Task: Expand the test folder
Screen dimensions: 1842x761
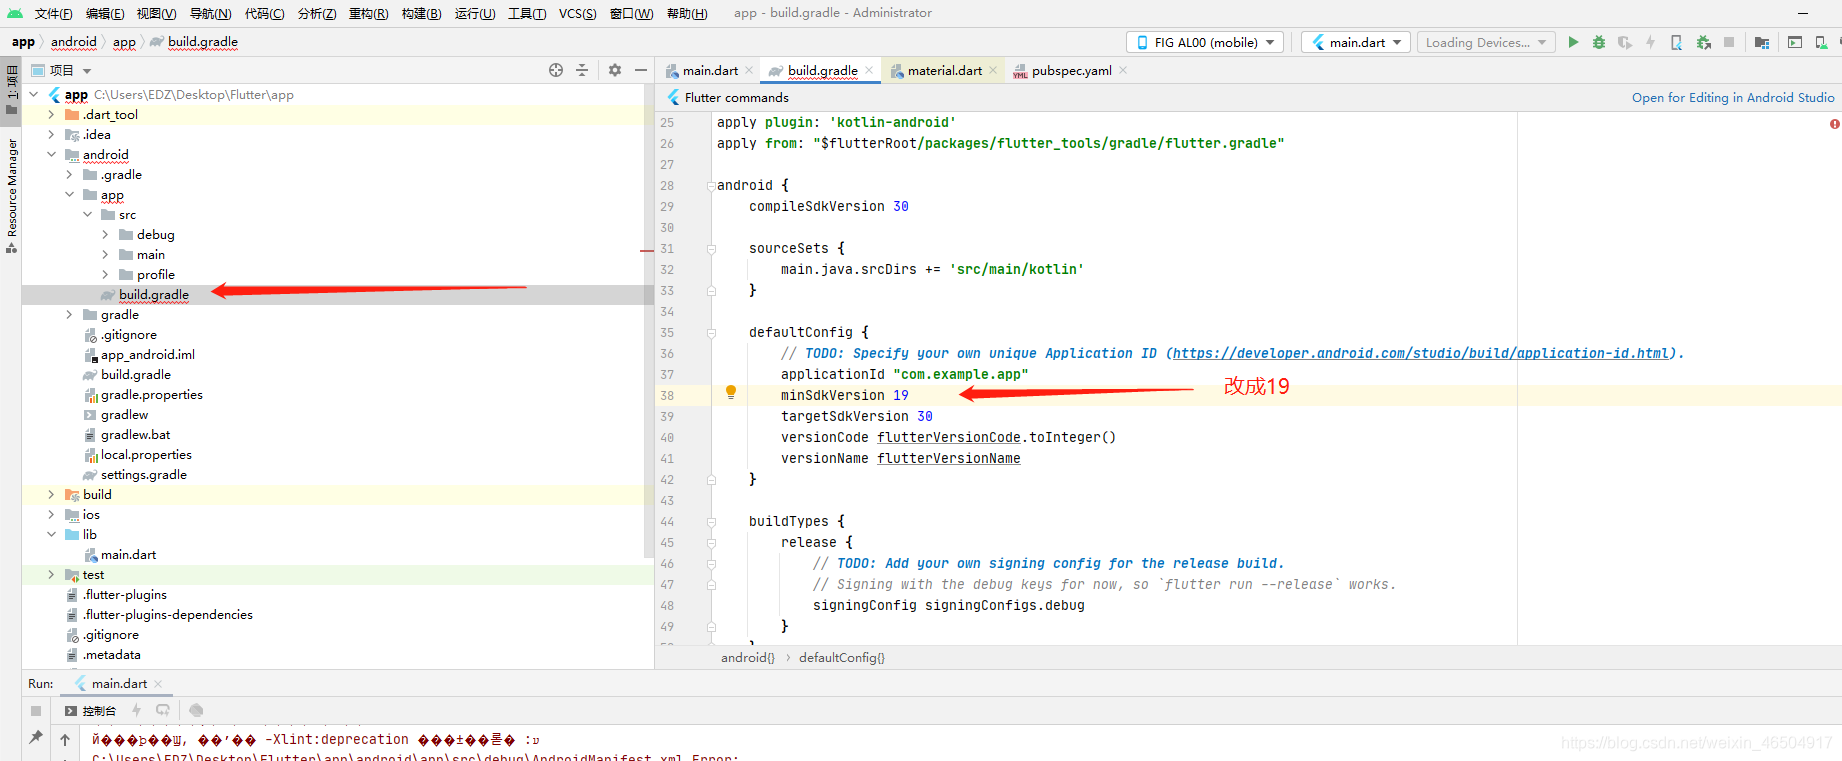Action: 51,575
